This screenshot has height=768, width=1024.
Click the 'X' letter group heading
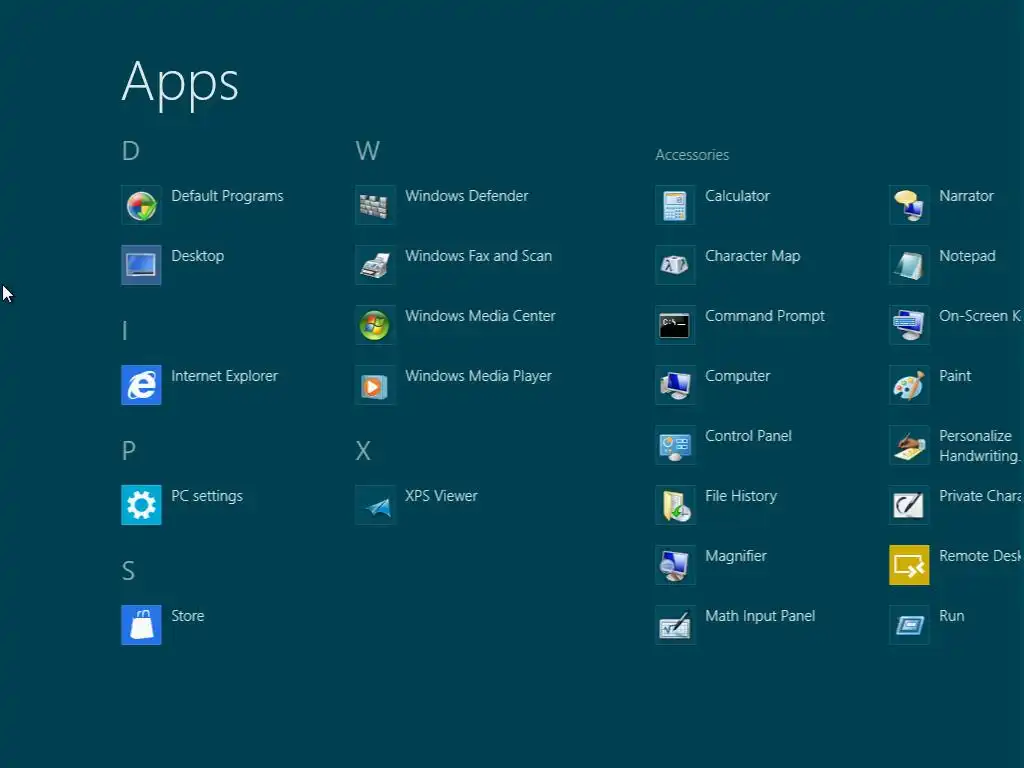363,451
